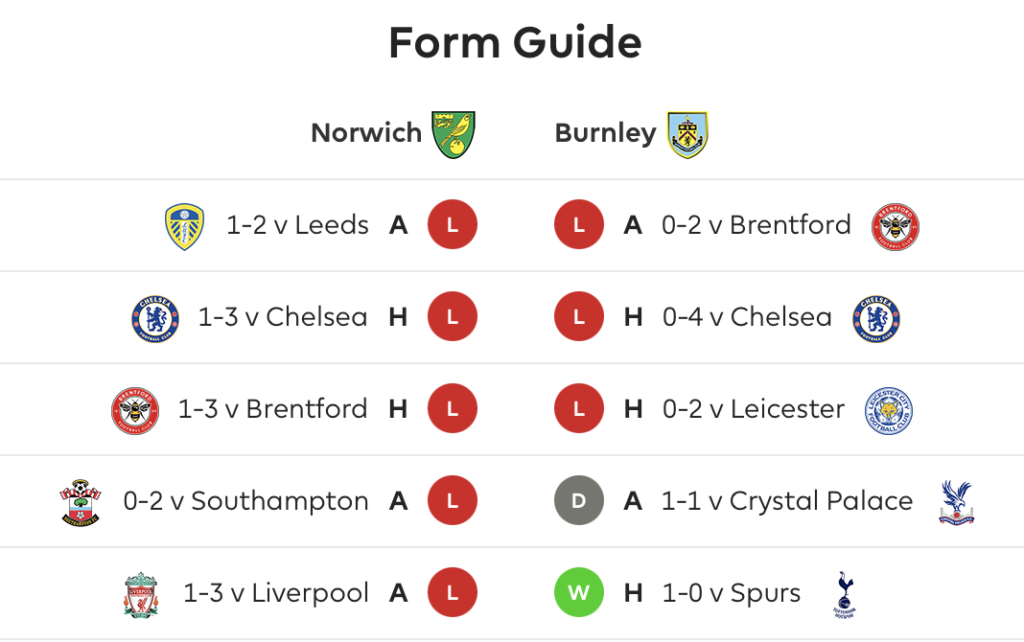Open the Leeds badge in Norwich's form
The height and width of the screenshot is (642, 1024).
click(x=184, y=226)
